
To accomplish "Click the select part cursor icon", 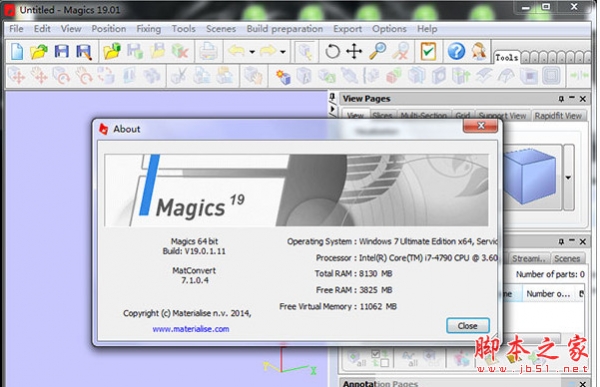I will [305, 52].
